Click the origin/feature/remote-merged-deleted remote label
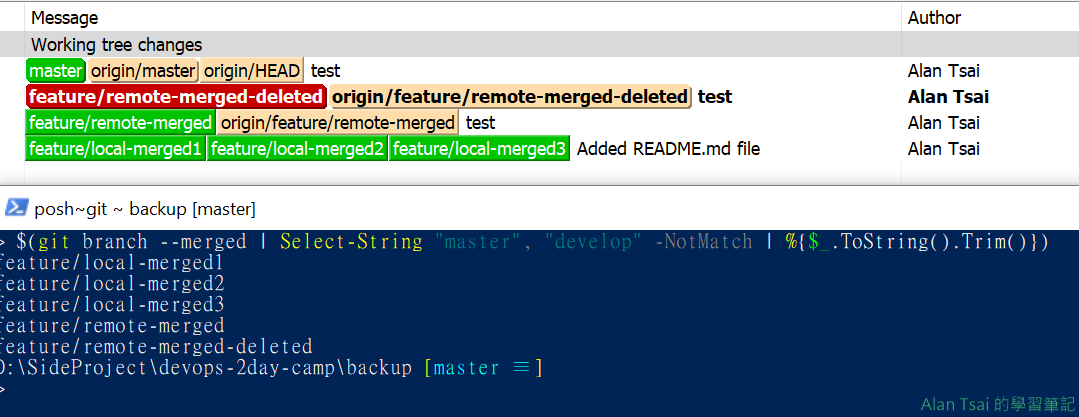The height and width of the screenshot is (417, 1079). pos(510,97)
